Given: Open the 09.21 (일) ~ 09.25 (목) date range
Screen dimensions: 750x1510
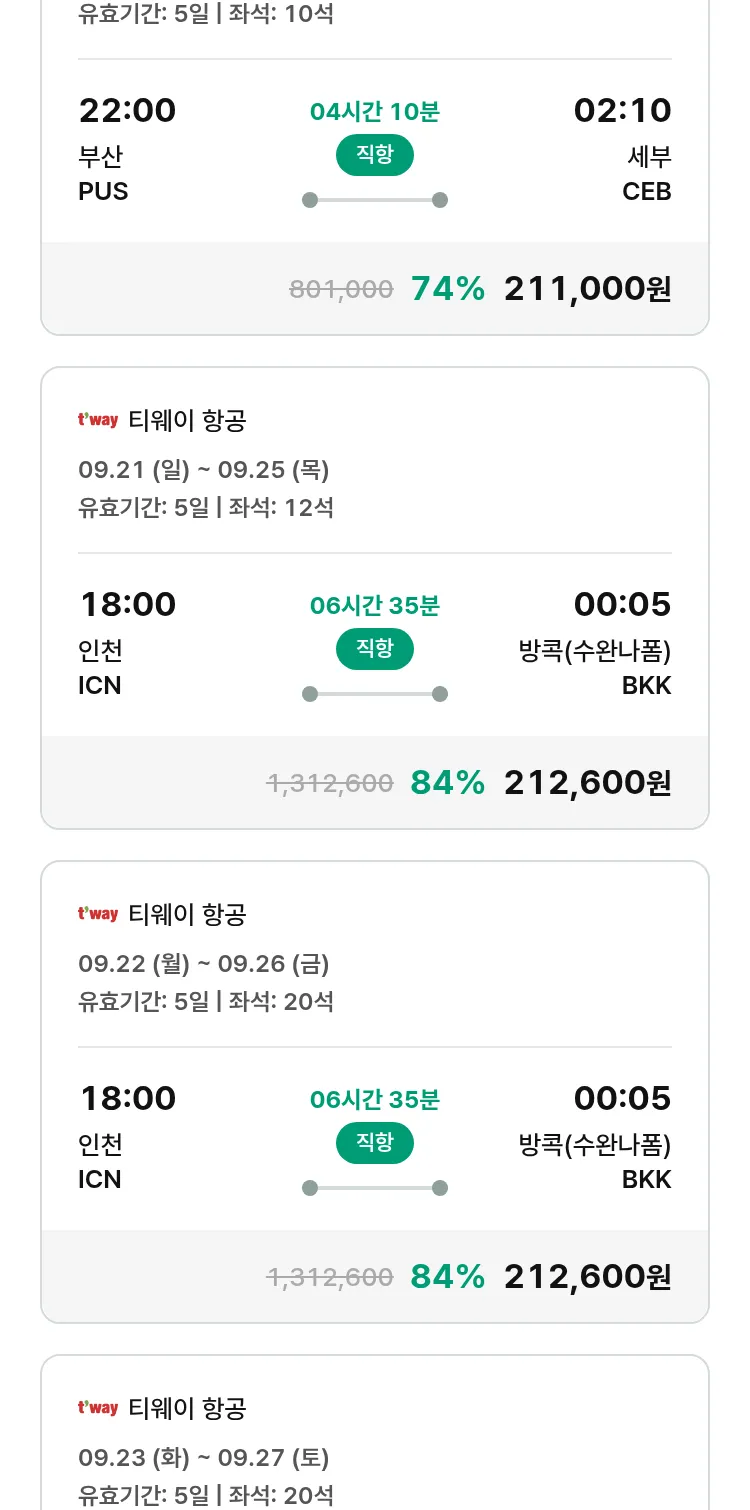Looking at the screenshot, I should (204, 470).
